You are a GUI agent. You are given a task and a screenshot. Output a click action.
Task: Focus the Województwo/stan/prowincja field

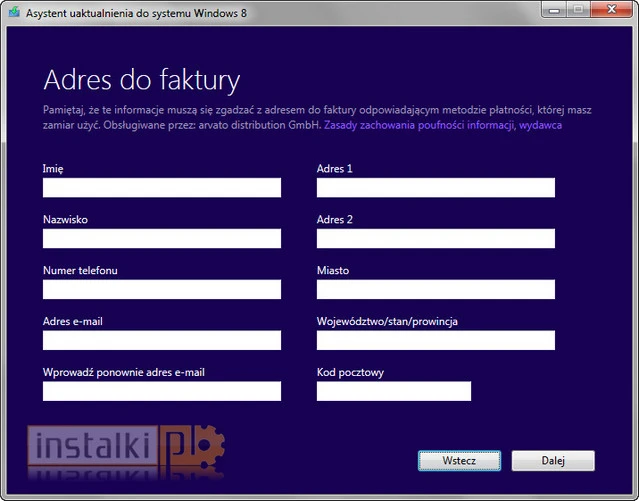pos(435,340)
